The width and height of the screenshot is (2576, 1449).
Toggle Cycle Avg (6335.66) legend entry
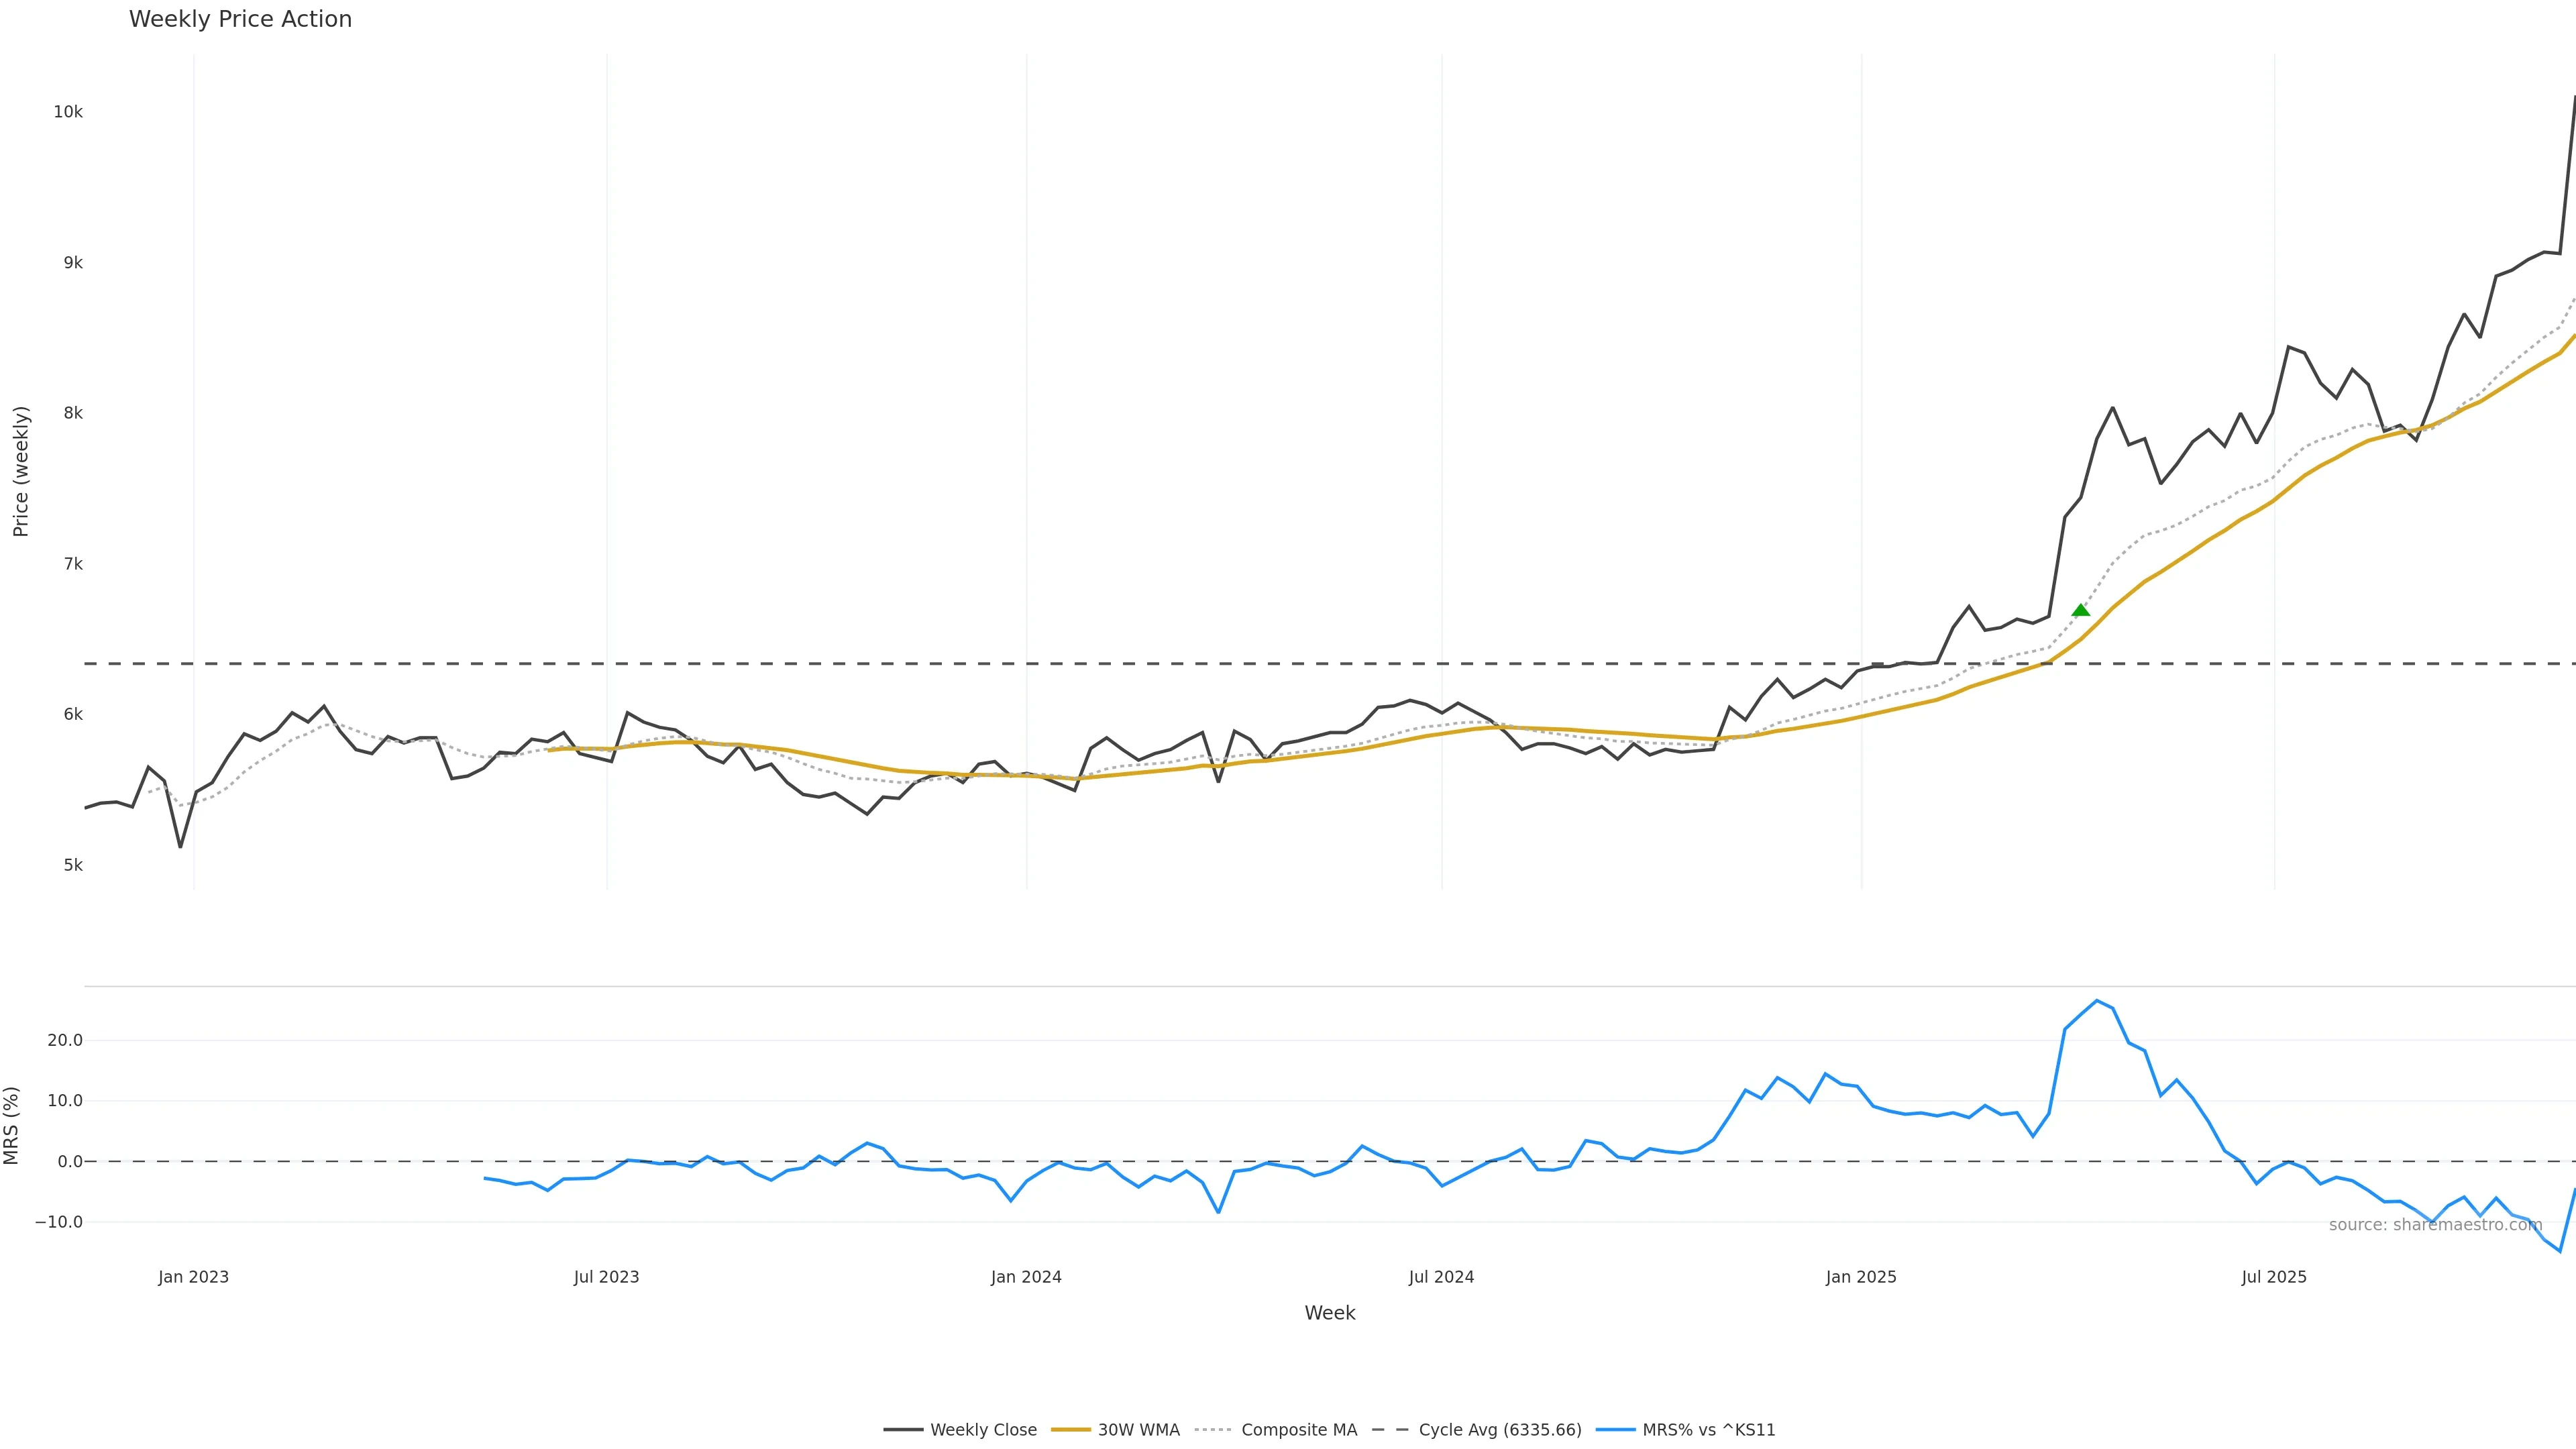click(1499, 1430)
